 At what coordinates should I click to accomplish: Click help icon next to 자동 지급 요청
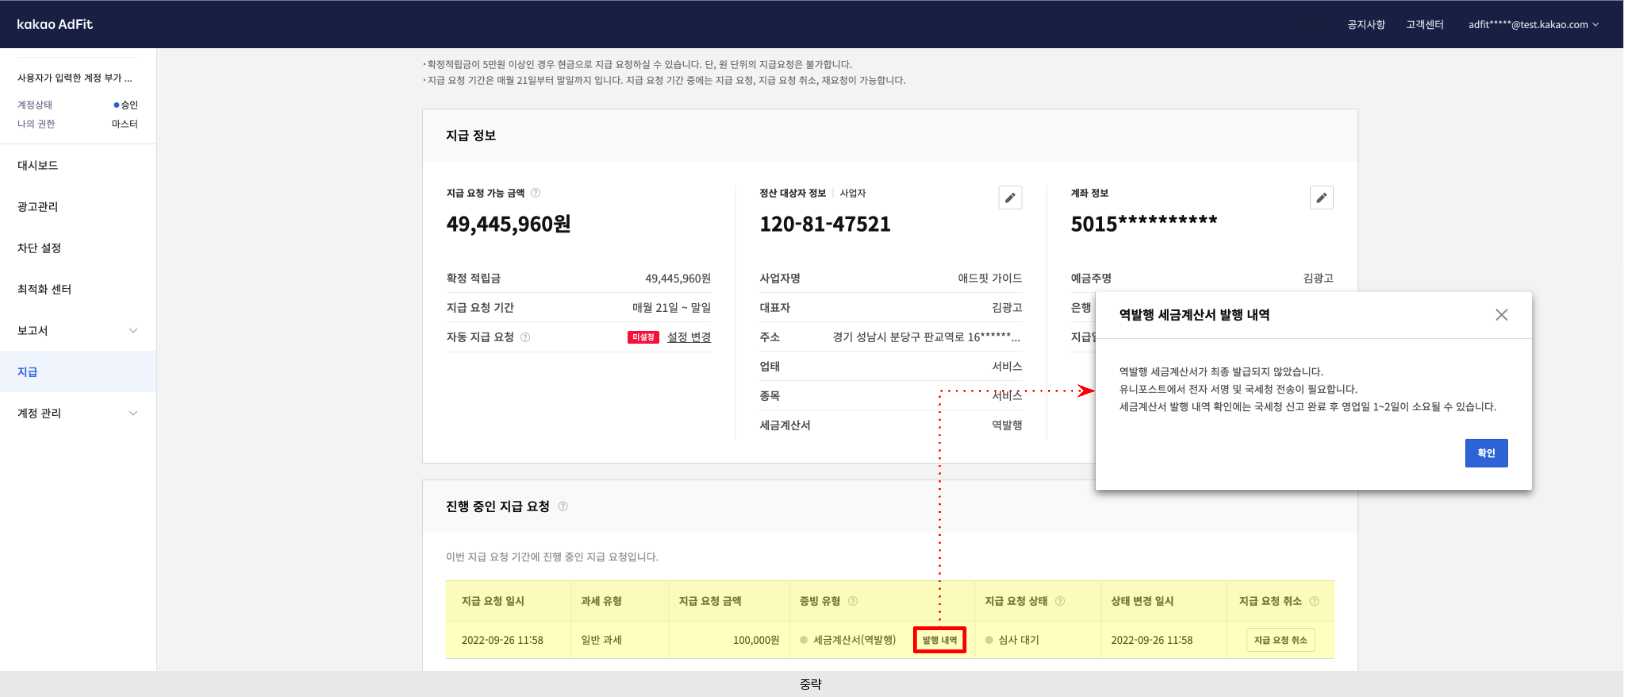coord(526,337)
